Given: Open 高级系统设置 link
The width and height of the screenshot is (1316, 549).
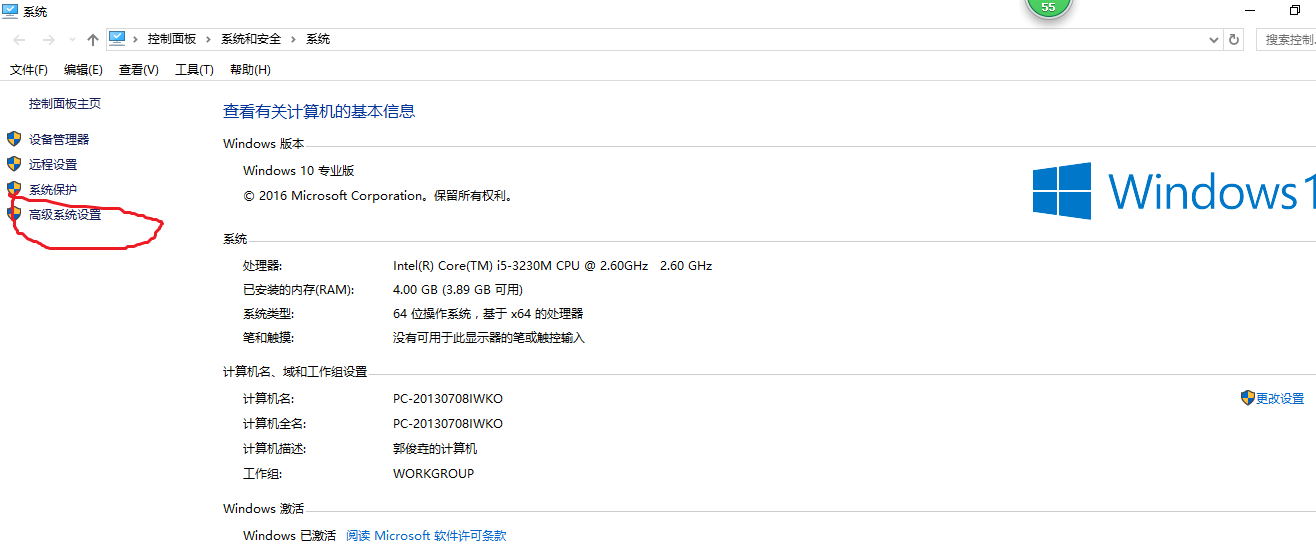Looking at the screenshot, I should [65, 214].
